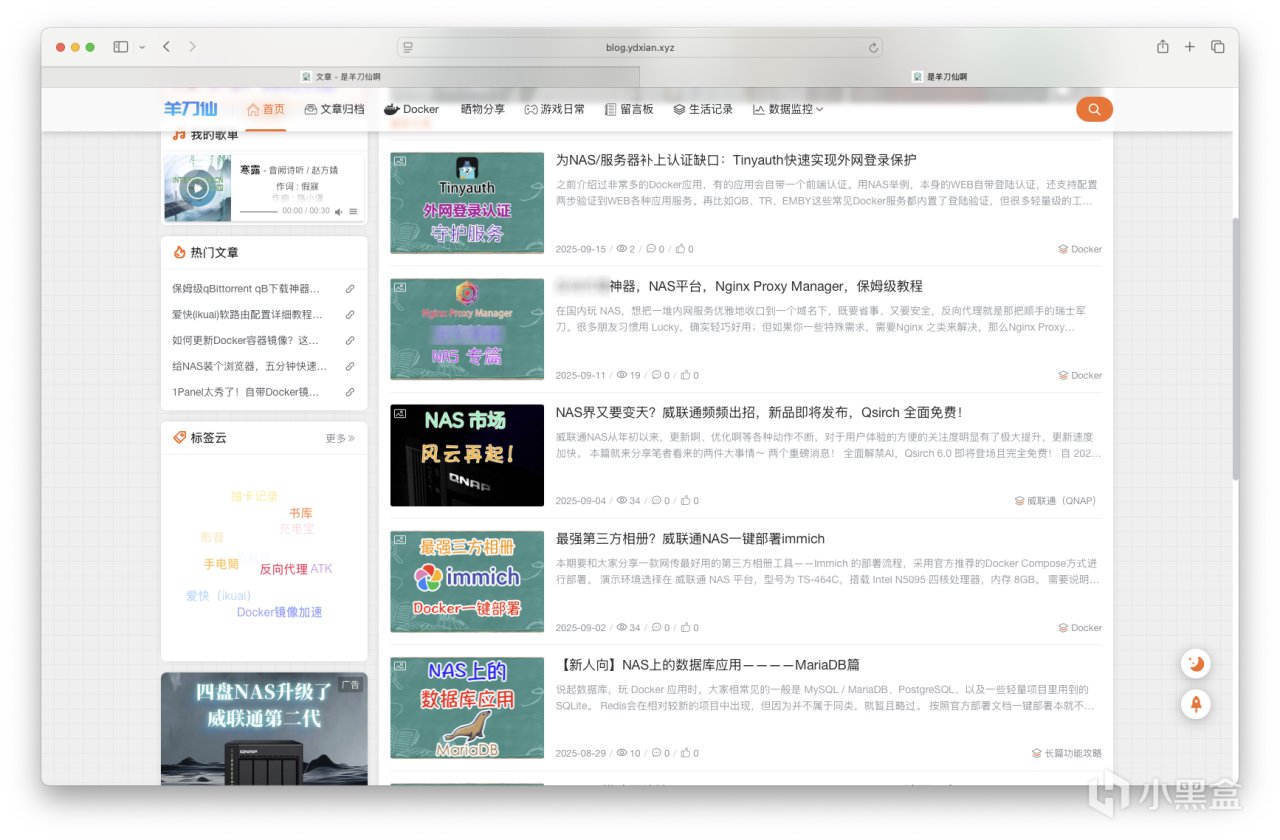
Task: Open 晒物分享 menu item
Action: 483,109
